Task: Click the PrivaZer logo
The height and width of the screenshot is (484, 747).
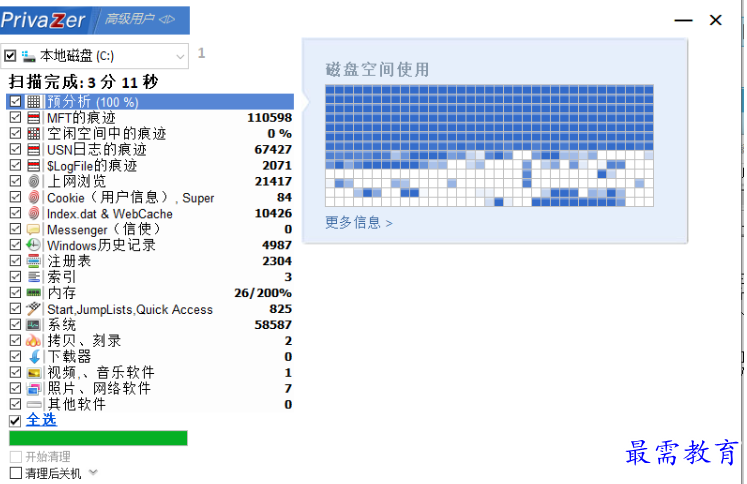Action: pyautogui.click(x=43, y=20)
